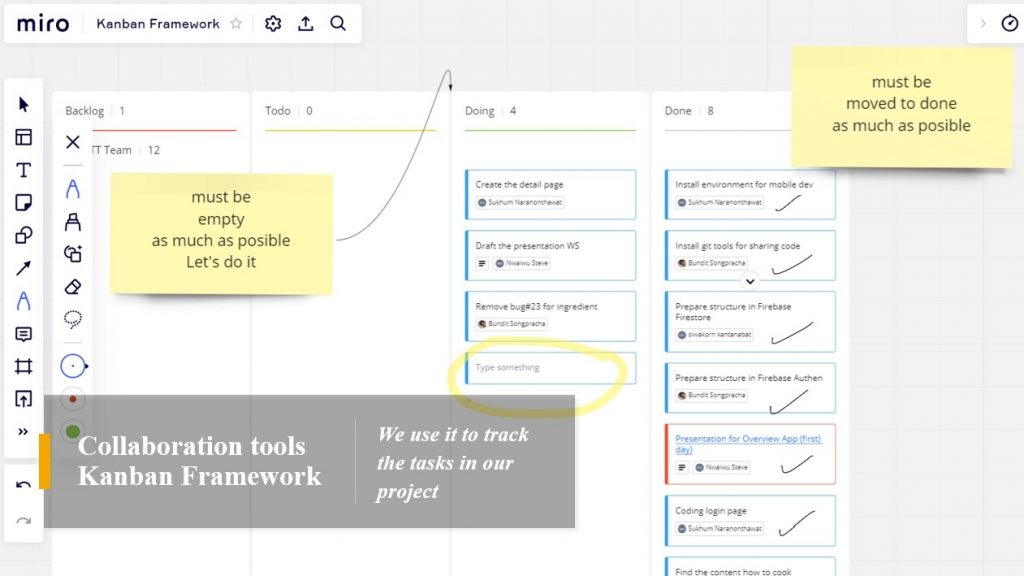Expand chevron below git tools card
Image resolution: width=1024 pixels, height=576 pixels.
(750, 281)
